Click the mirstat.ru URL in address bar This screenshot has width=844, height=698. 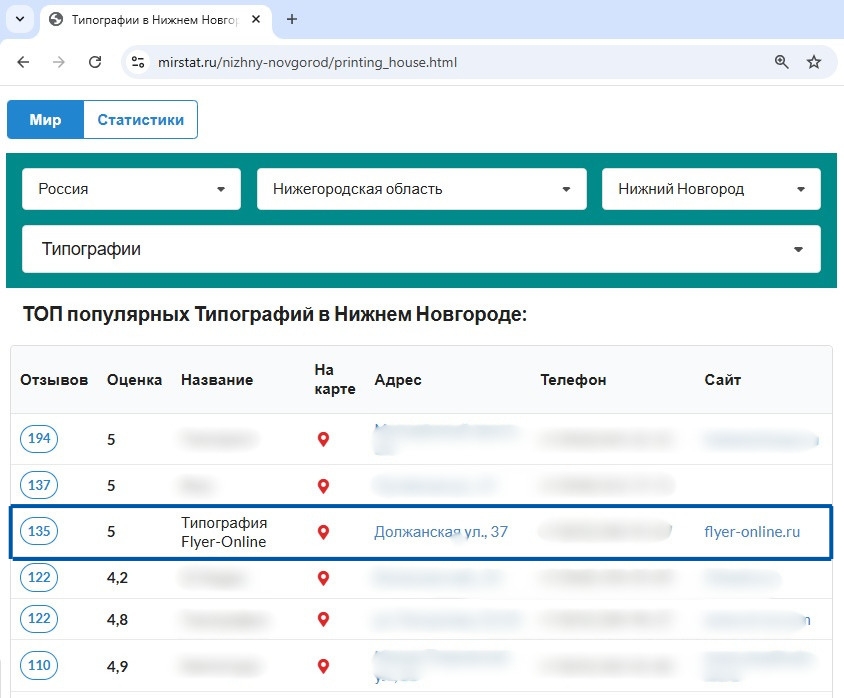307,62
